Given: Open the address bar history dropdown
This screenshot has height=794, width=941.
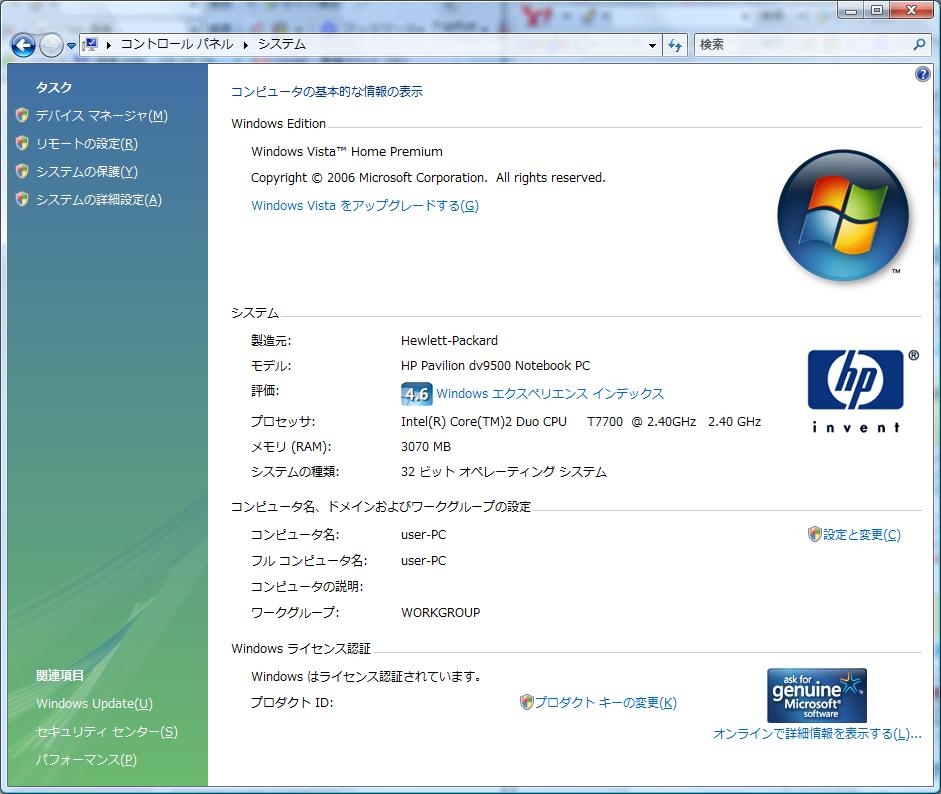Looking at the screenshot, I should coord(652,46).
